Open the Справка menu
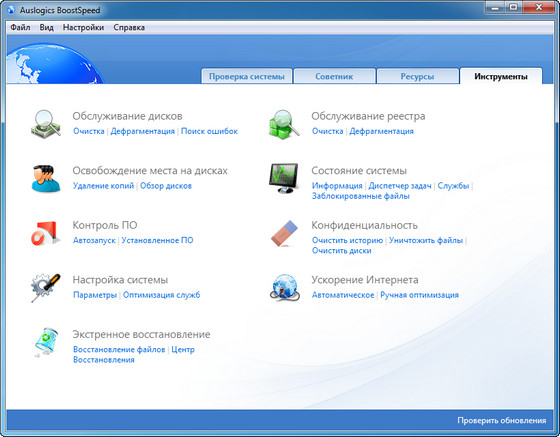Screen dimensions: 560x437 (x=129, y=27)
